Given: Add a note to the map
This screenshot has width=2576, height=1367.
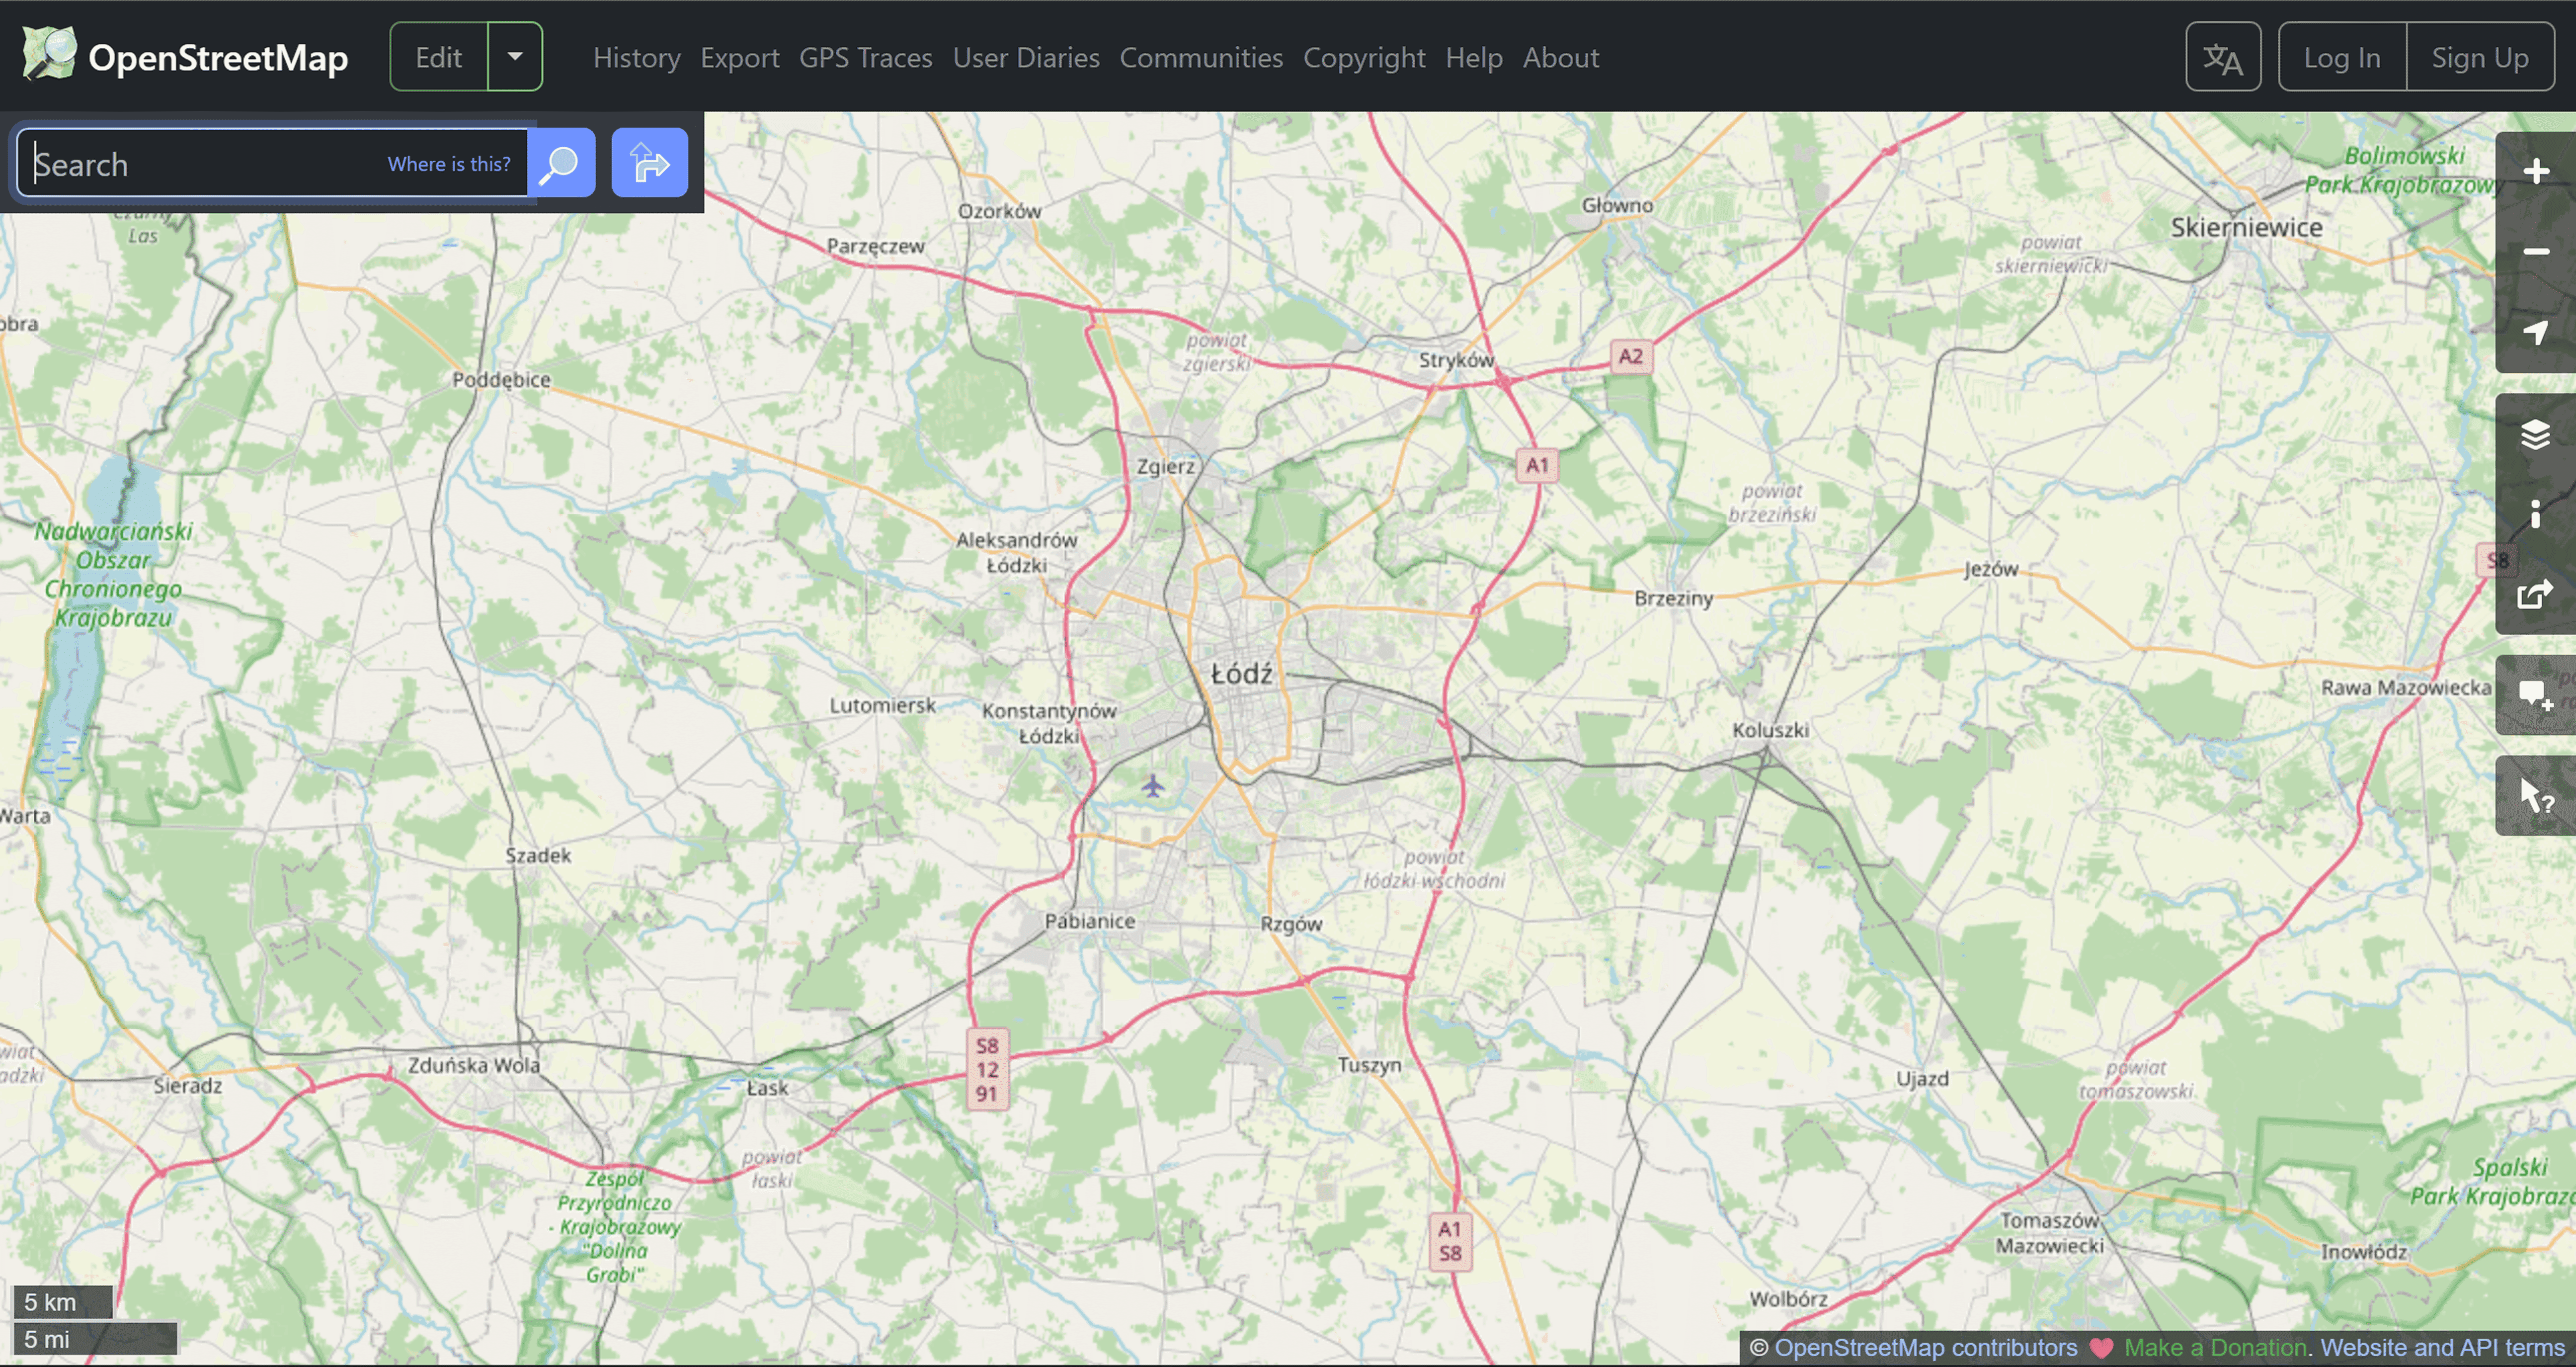Looking at the screenshot, I should 2535,695.
